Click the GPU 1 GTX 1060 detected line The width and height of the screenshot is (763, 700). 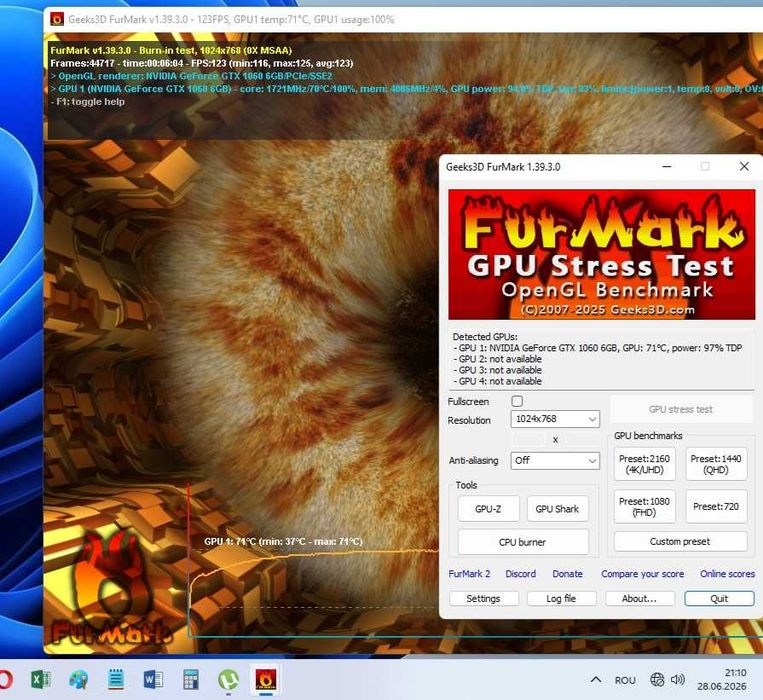pos(598,348)
